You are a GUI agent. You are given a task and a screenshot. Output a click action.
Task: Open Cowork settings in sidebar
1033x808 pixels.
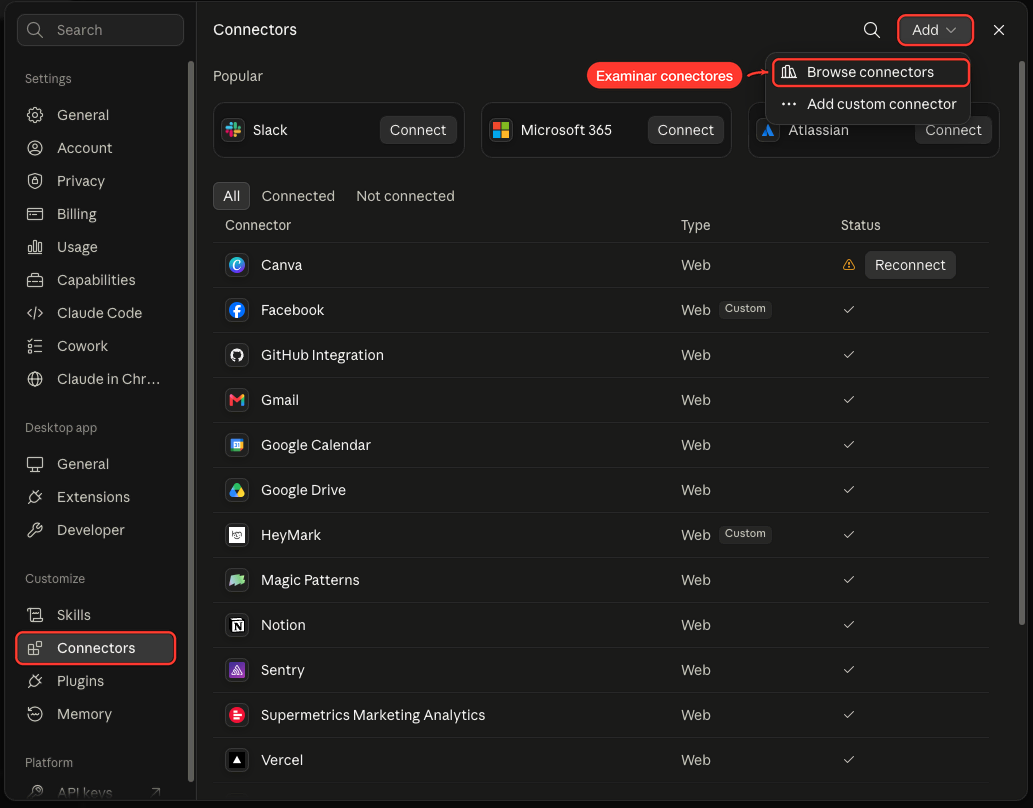click(x=96, y=346)
